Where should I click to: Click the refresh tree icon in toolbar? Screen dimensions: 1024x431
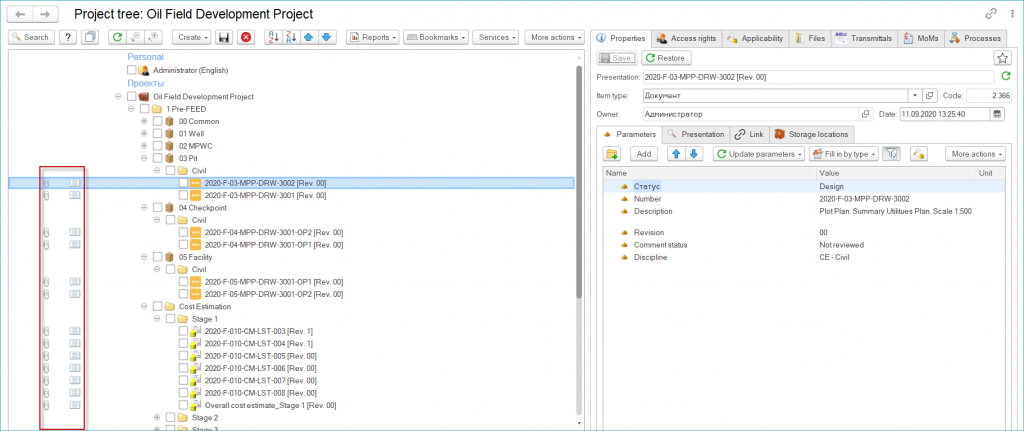[116, 37]
